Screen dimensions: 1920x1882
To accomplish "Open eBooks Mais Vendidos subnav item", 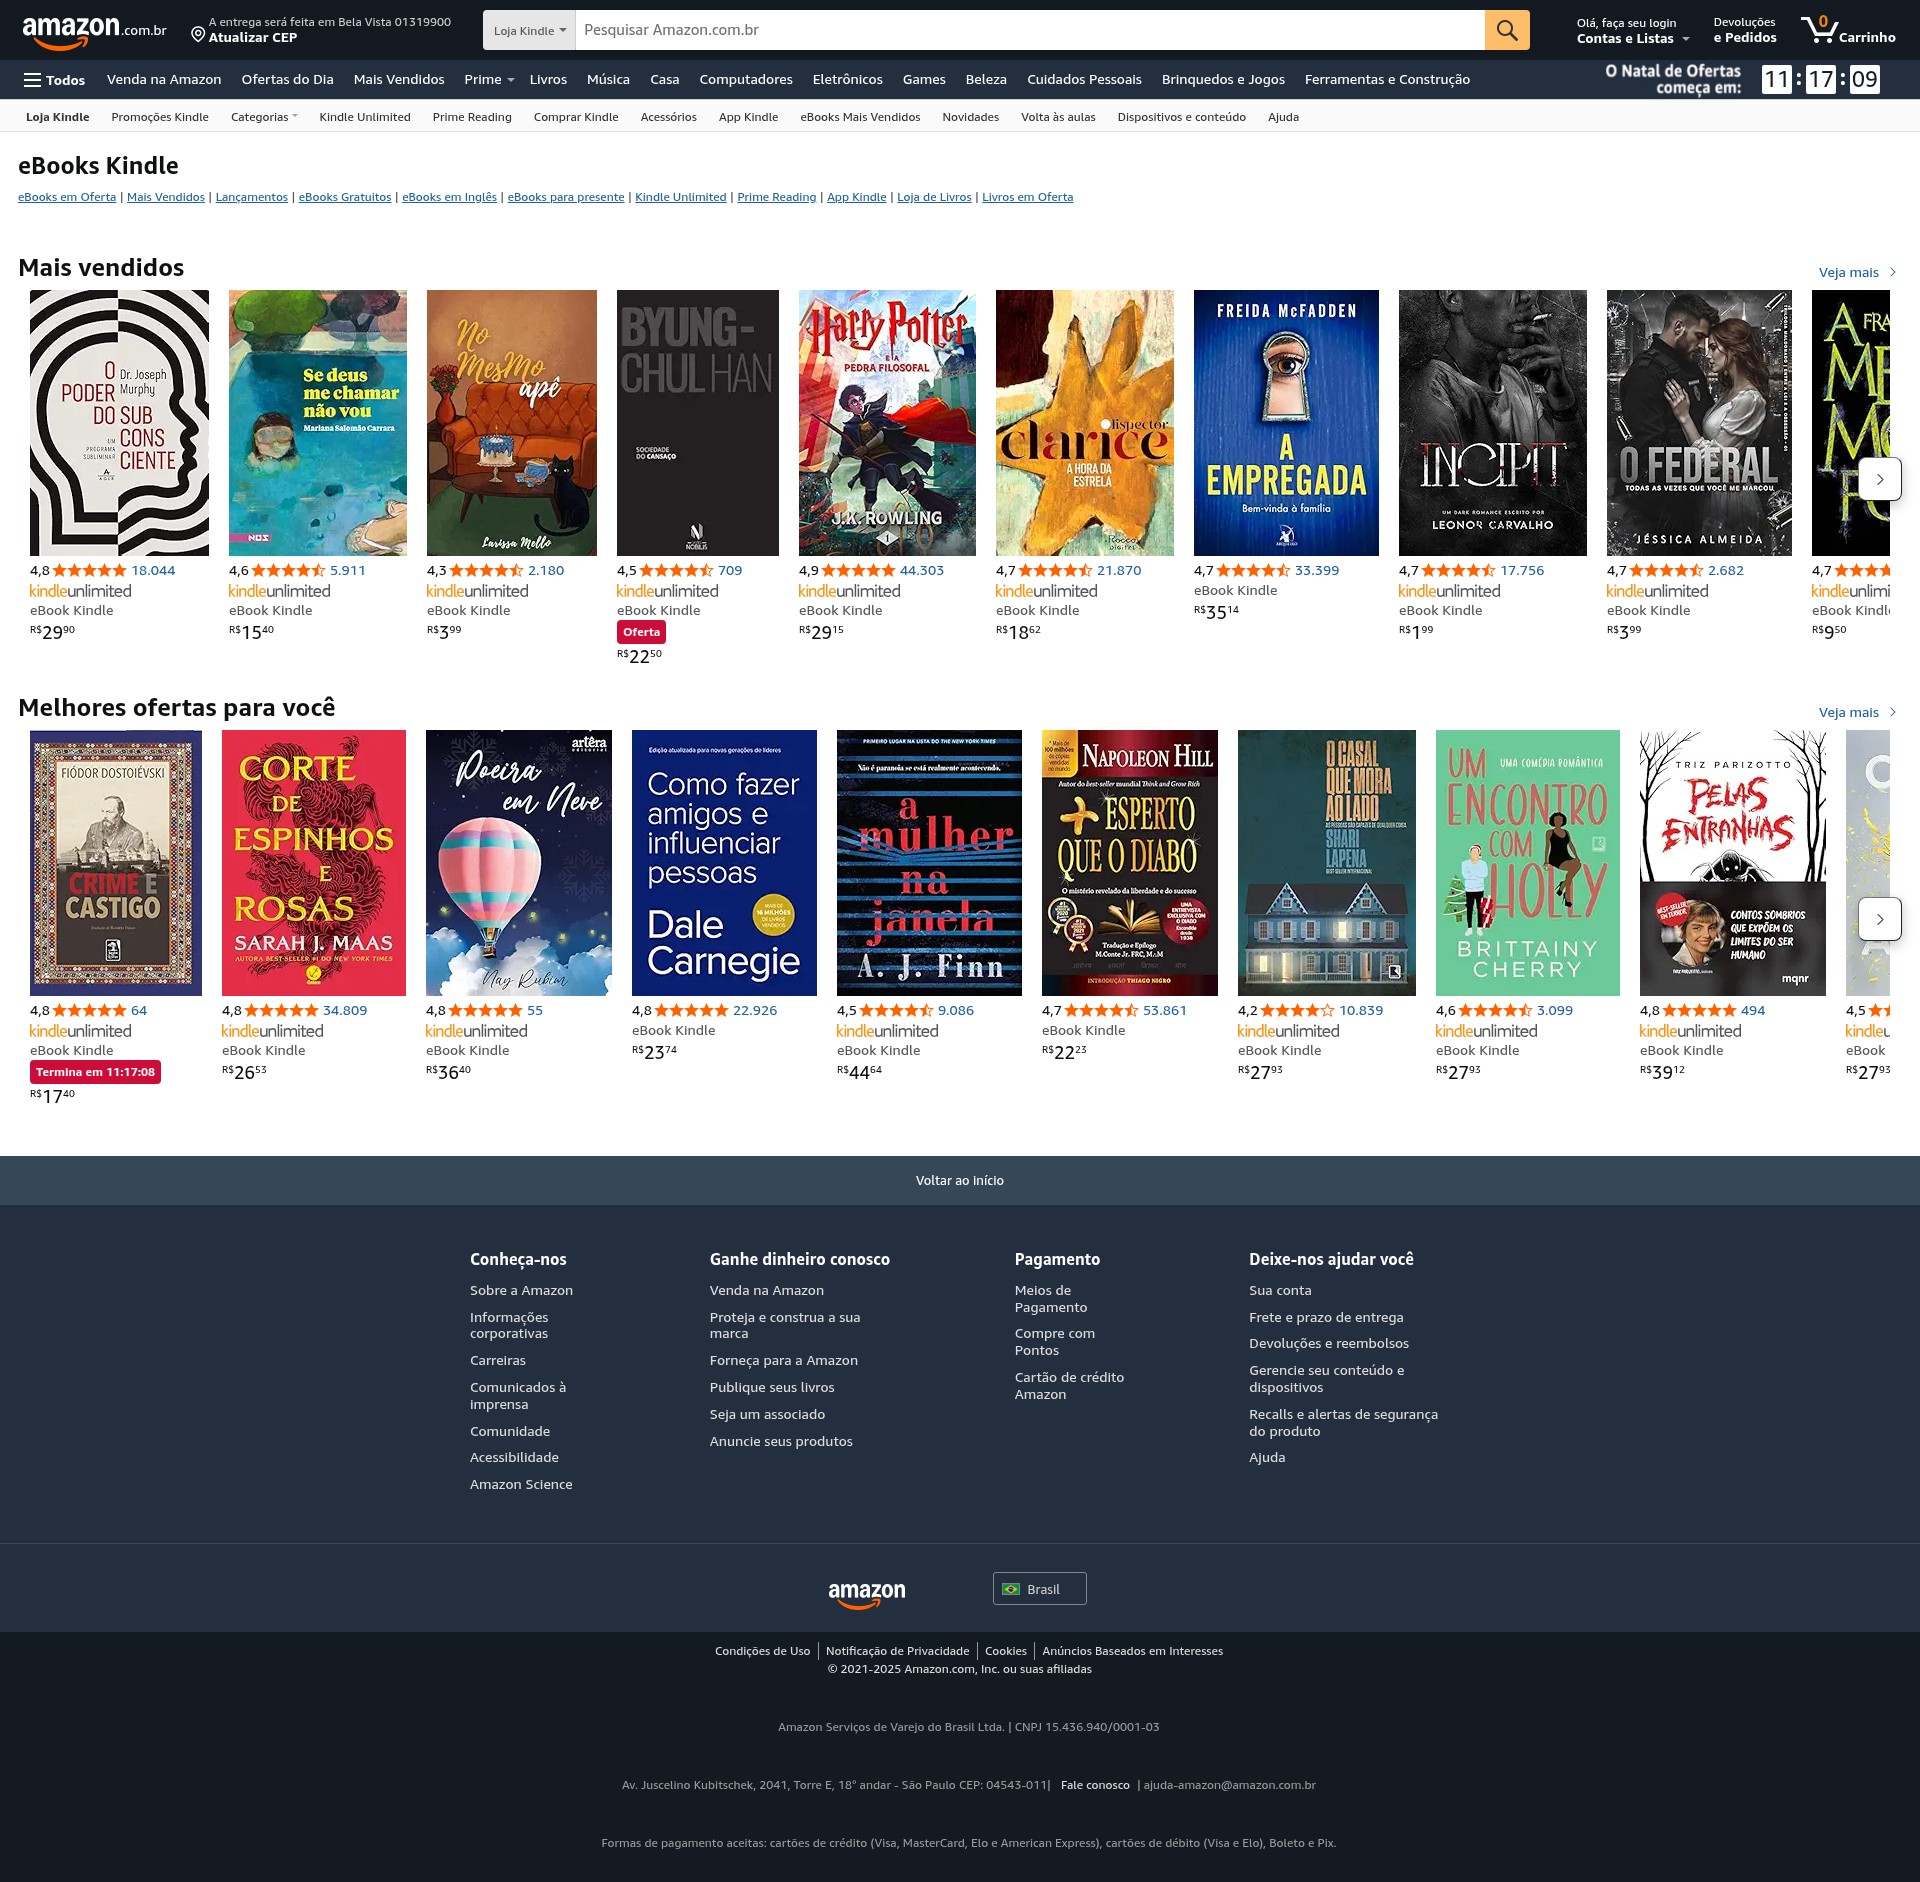I will tap(860, 117).
